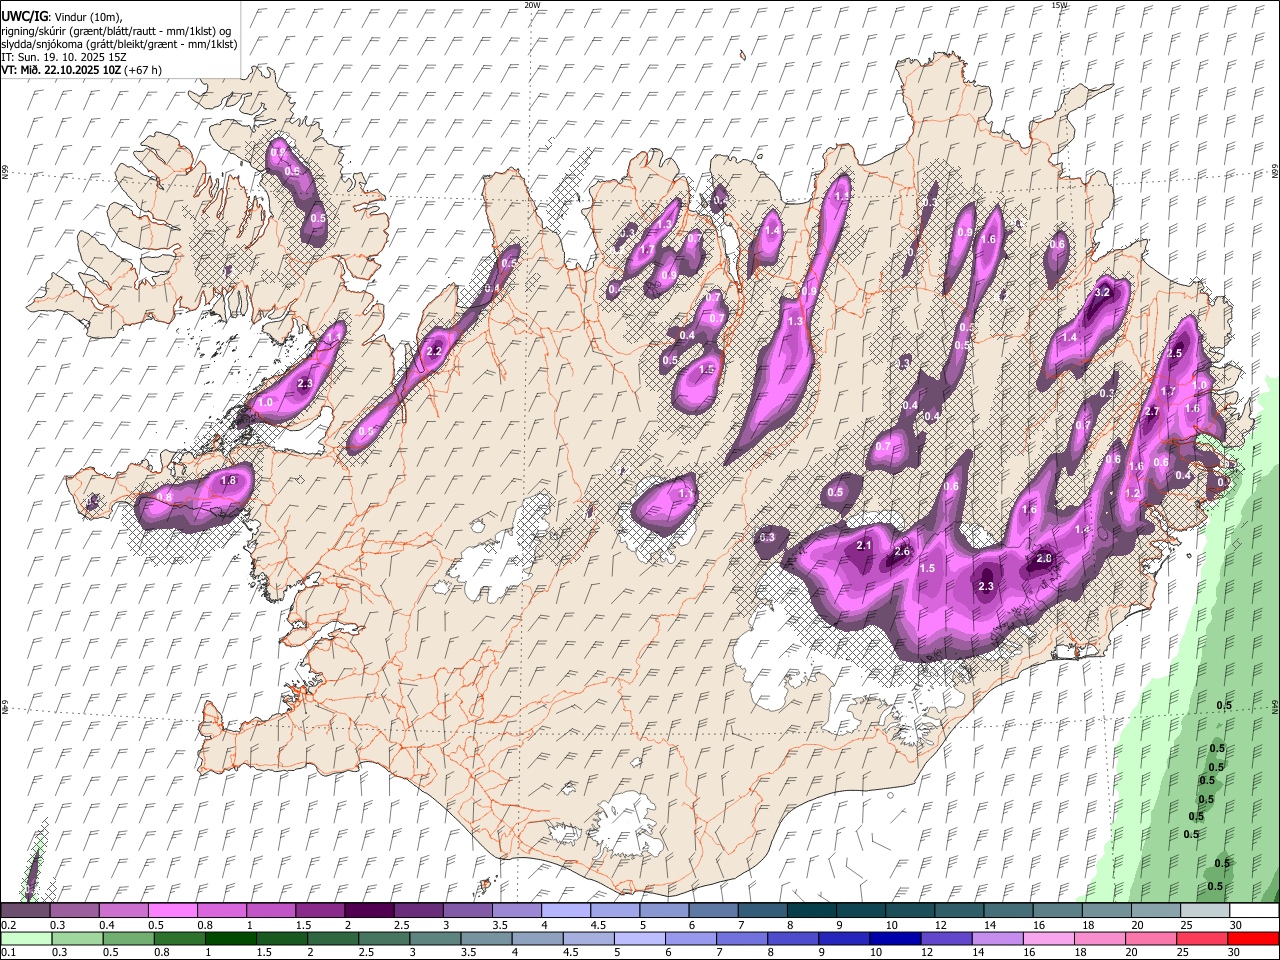Click the 'rigning/skúrir' legend description line
The height and width of the screenshot is (960, 1280).
116,31
